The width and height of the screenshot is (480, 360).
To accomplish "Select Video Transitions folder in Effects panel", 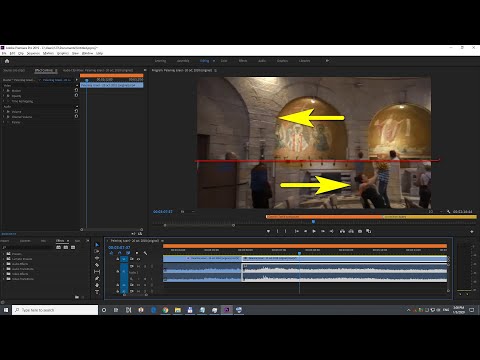I will click(x=23, y=279).
